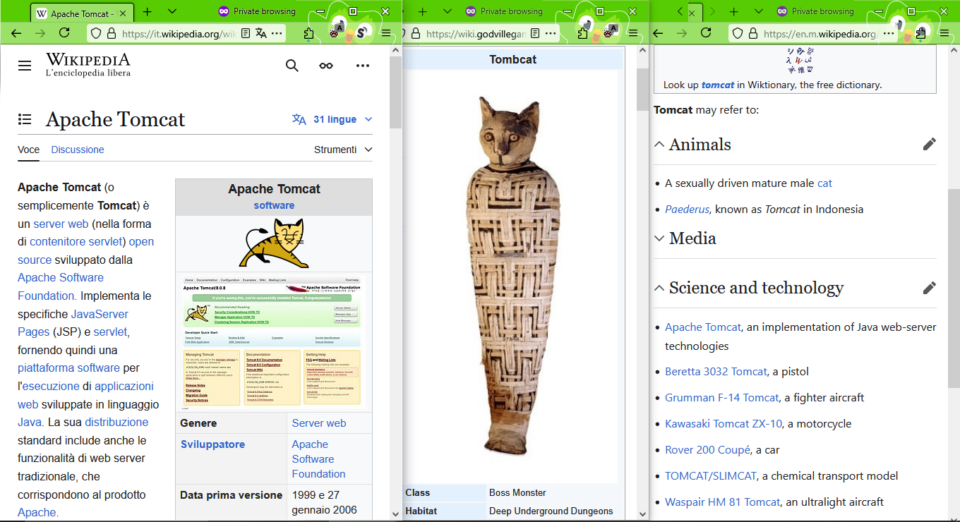Open the Tomcat web page screenshot thumbnail
Image resolution: width=960 pixels, height=522 pixels.
(274, 341)
